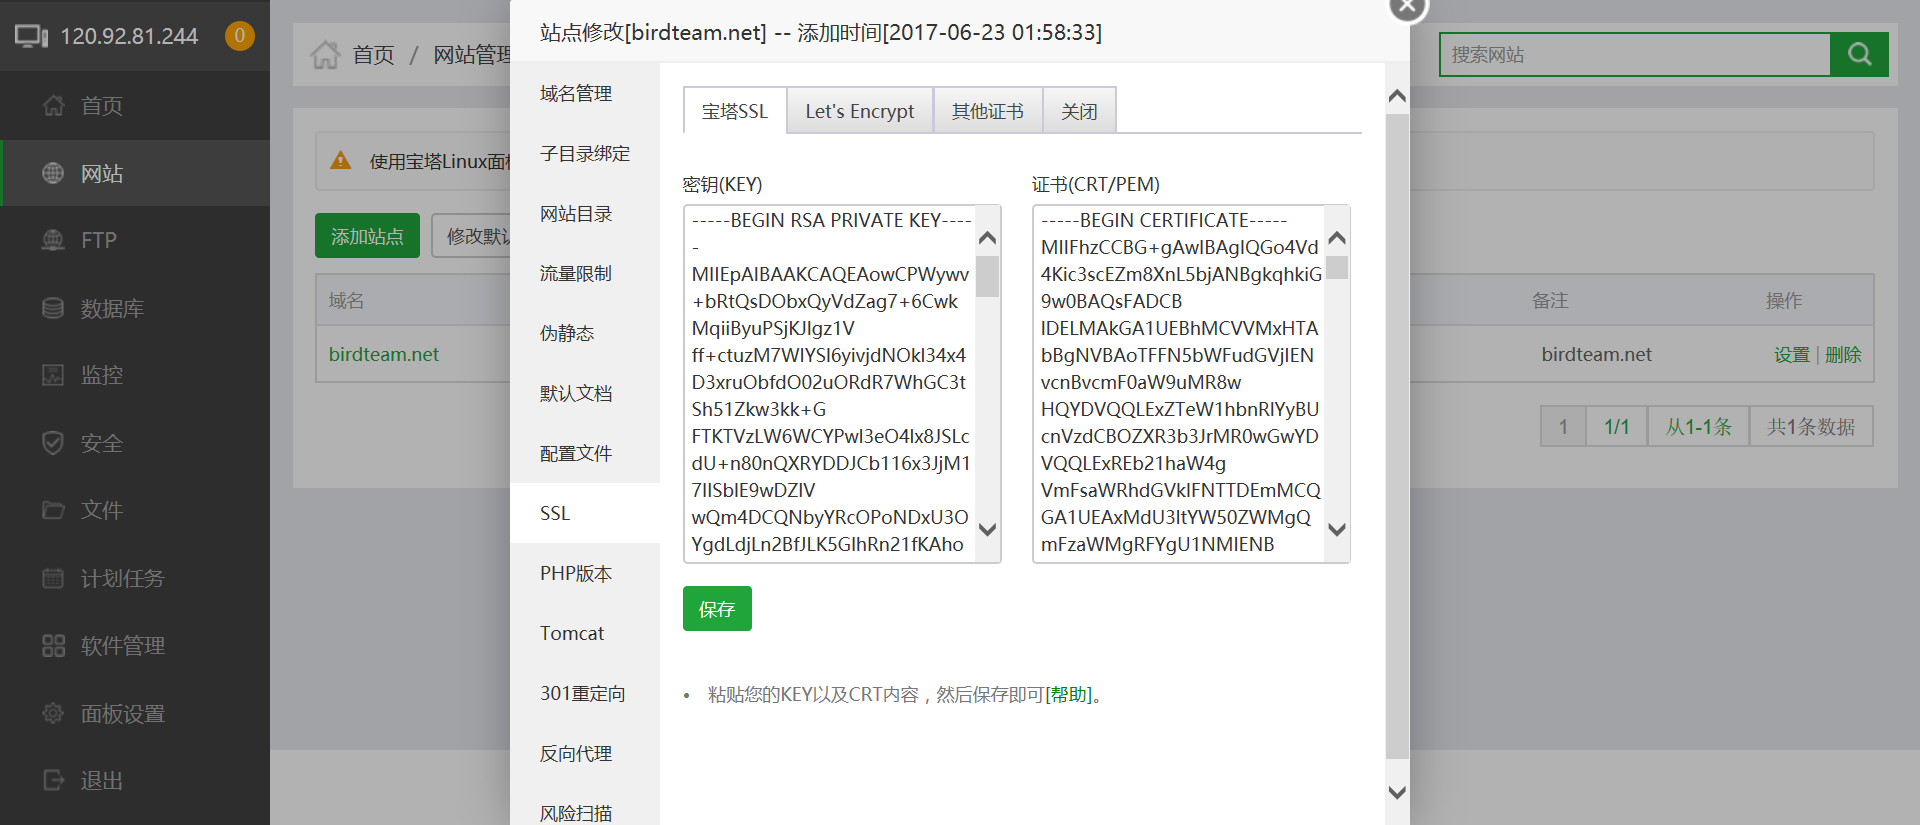This screenshot has width=1920, height=825.
Task: Click the folder icon for 文件
Action: coord(53,510)
